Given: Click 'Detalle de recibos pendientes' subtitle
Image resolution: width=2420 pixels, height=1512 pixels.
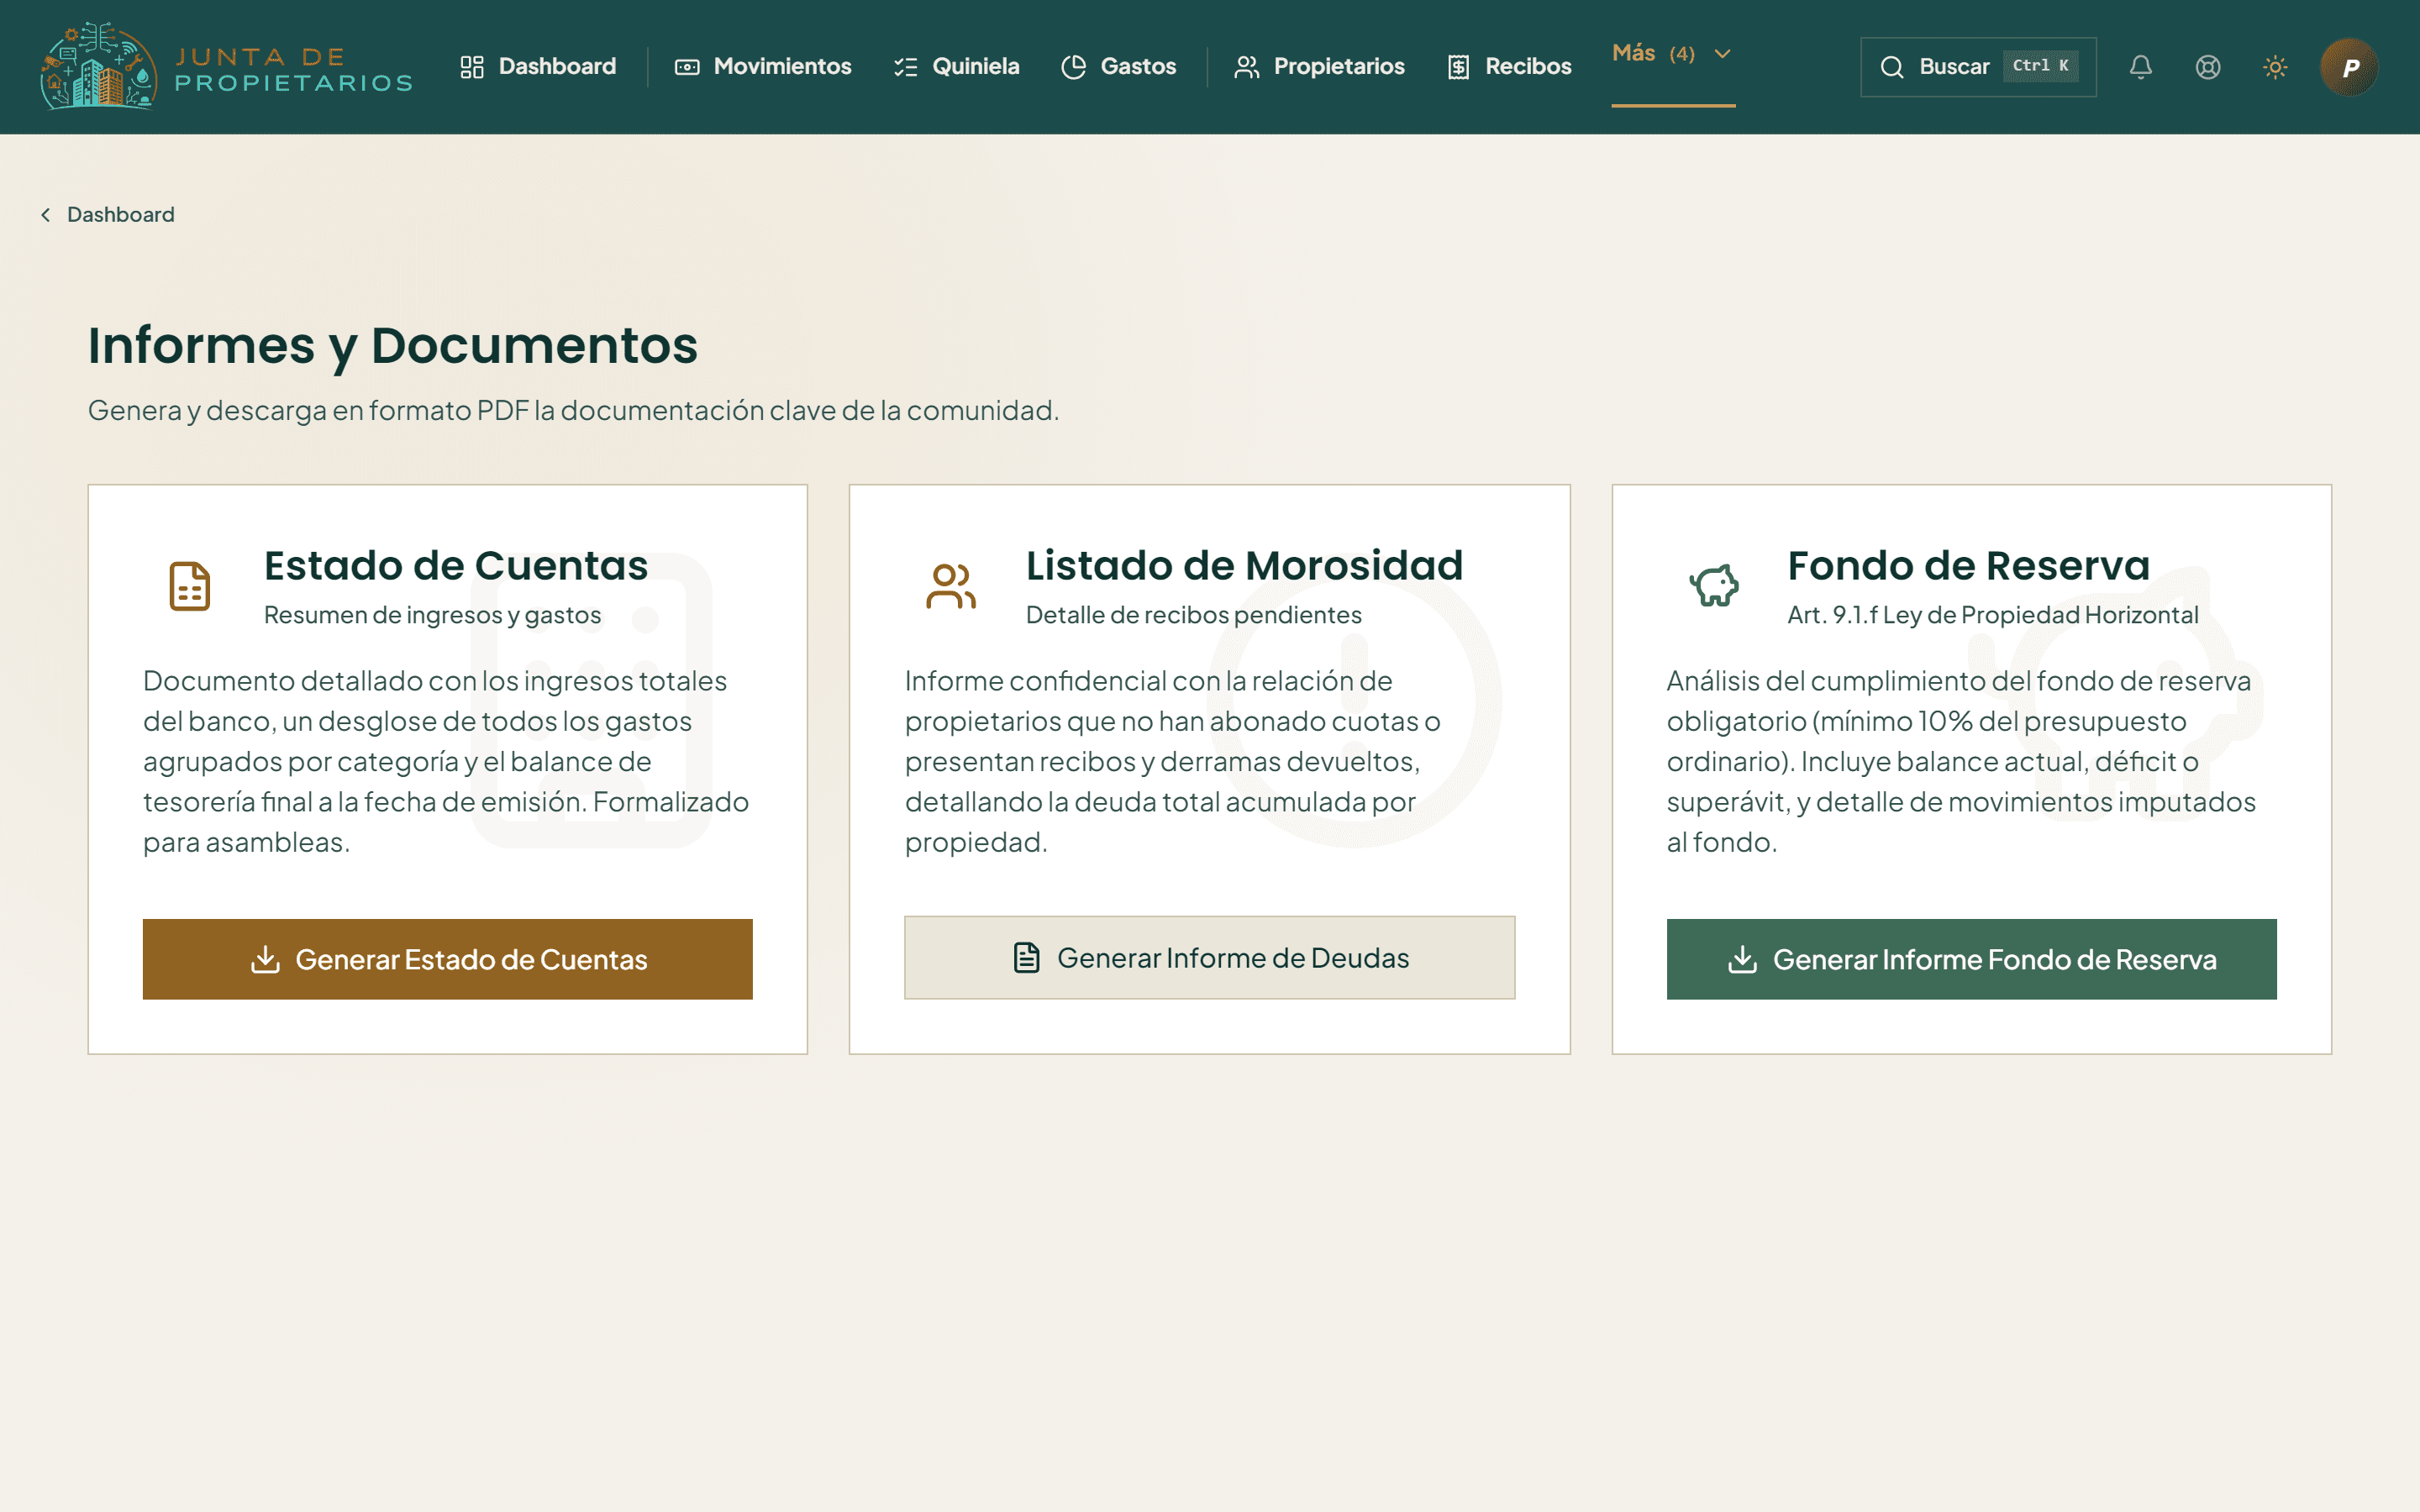Looking at the screenshot, I should (x=1194, y=615).
